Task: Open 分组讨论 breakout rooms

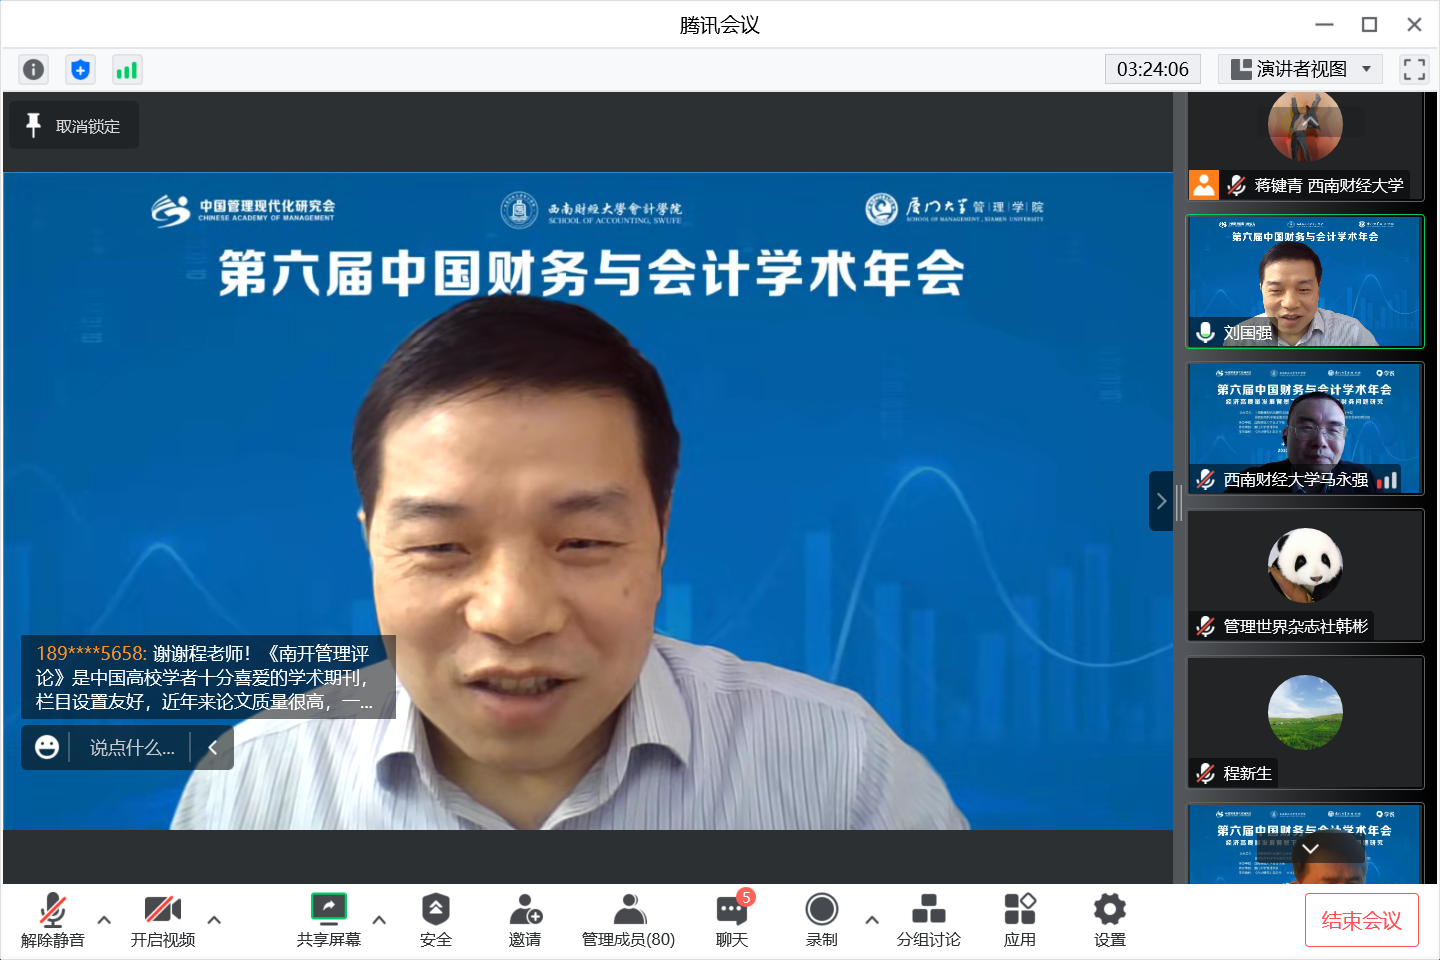Action: click(x=928, y=920)
